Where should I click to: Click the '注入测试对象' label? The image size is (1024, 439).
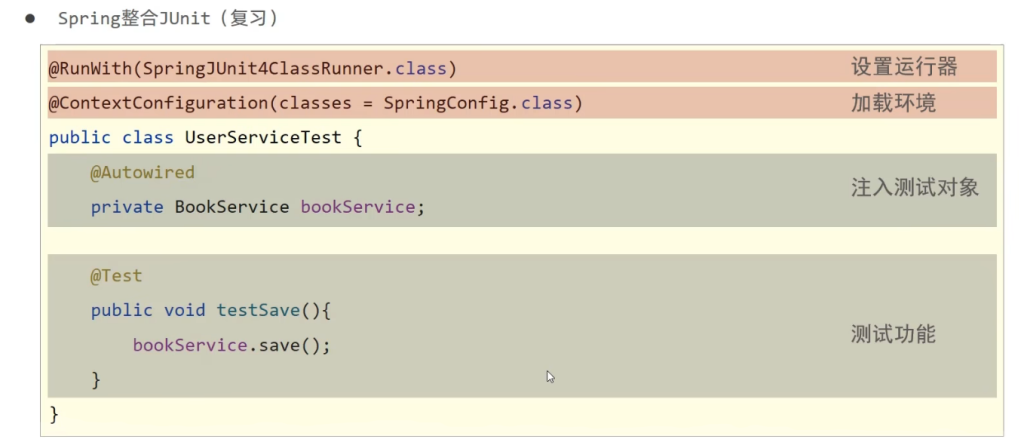[914, 188]
